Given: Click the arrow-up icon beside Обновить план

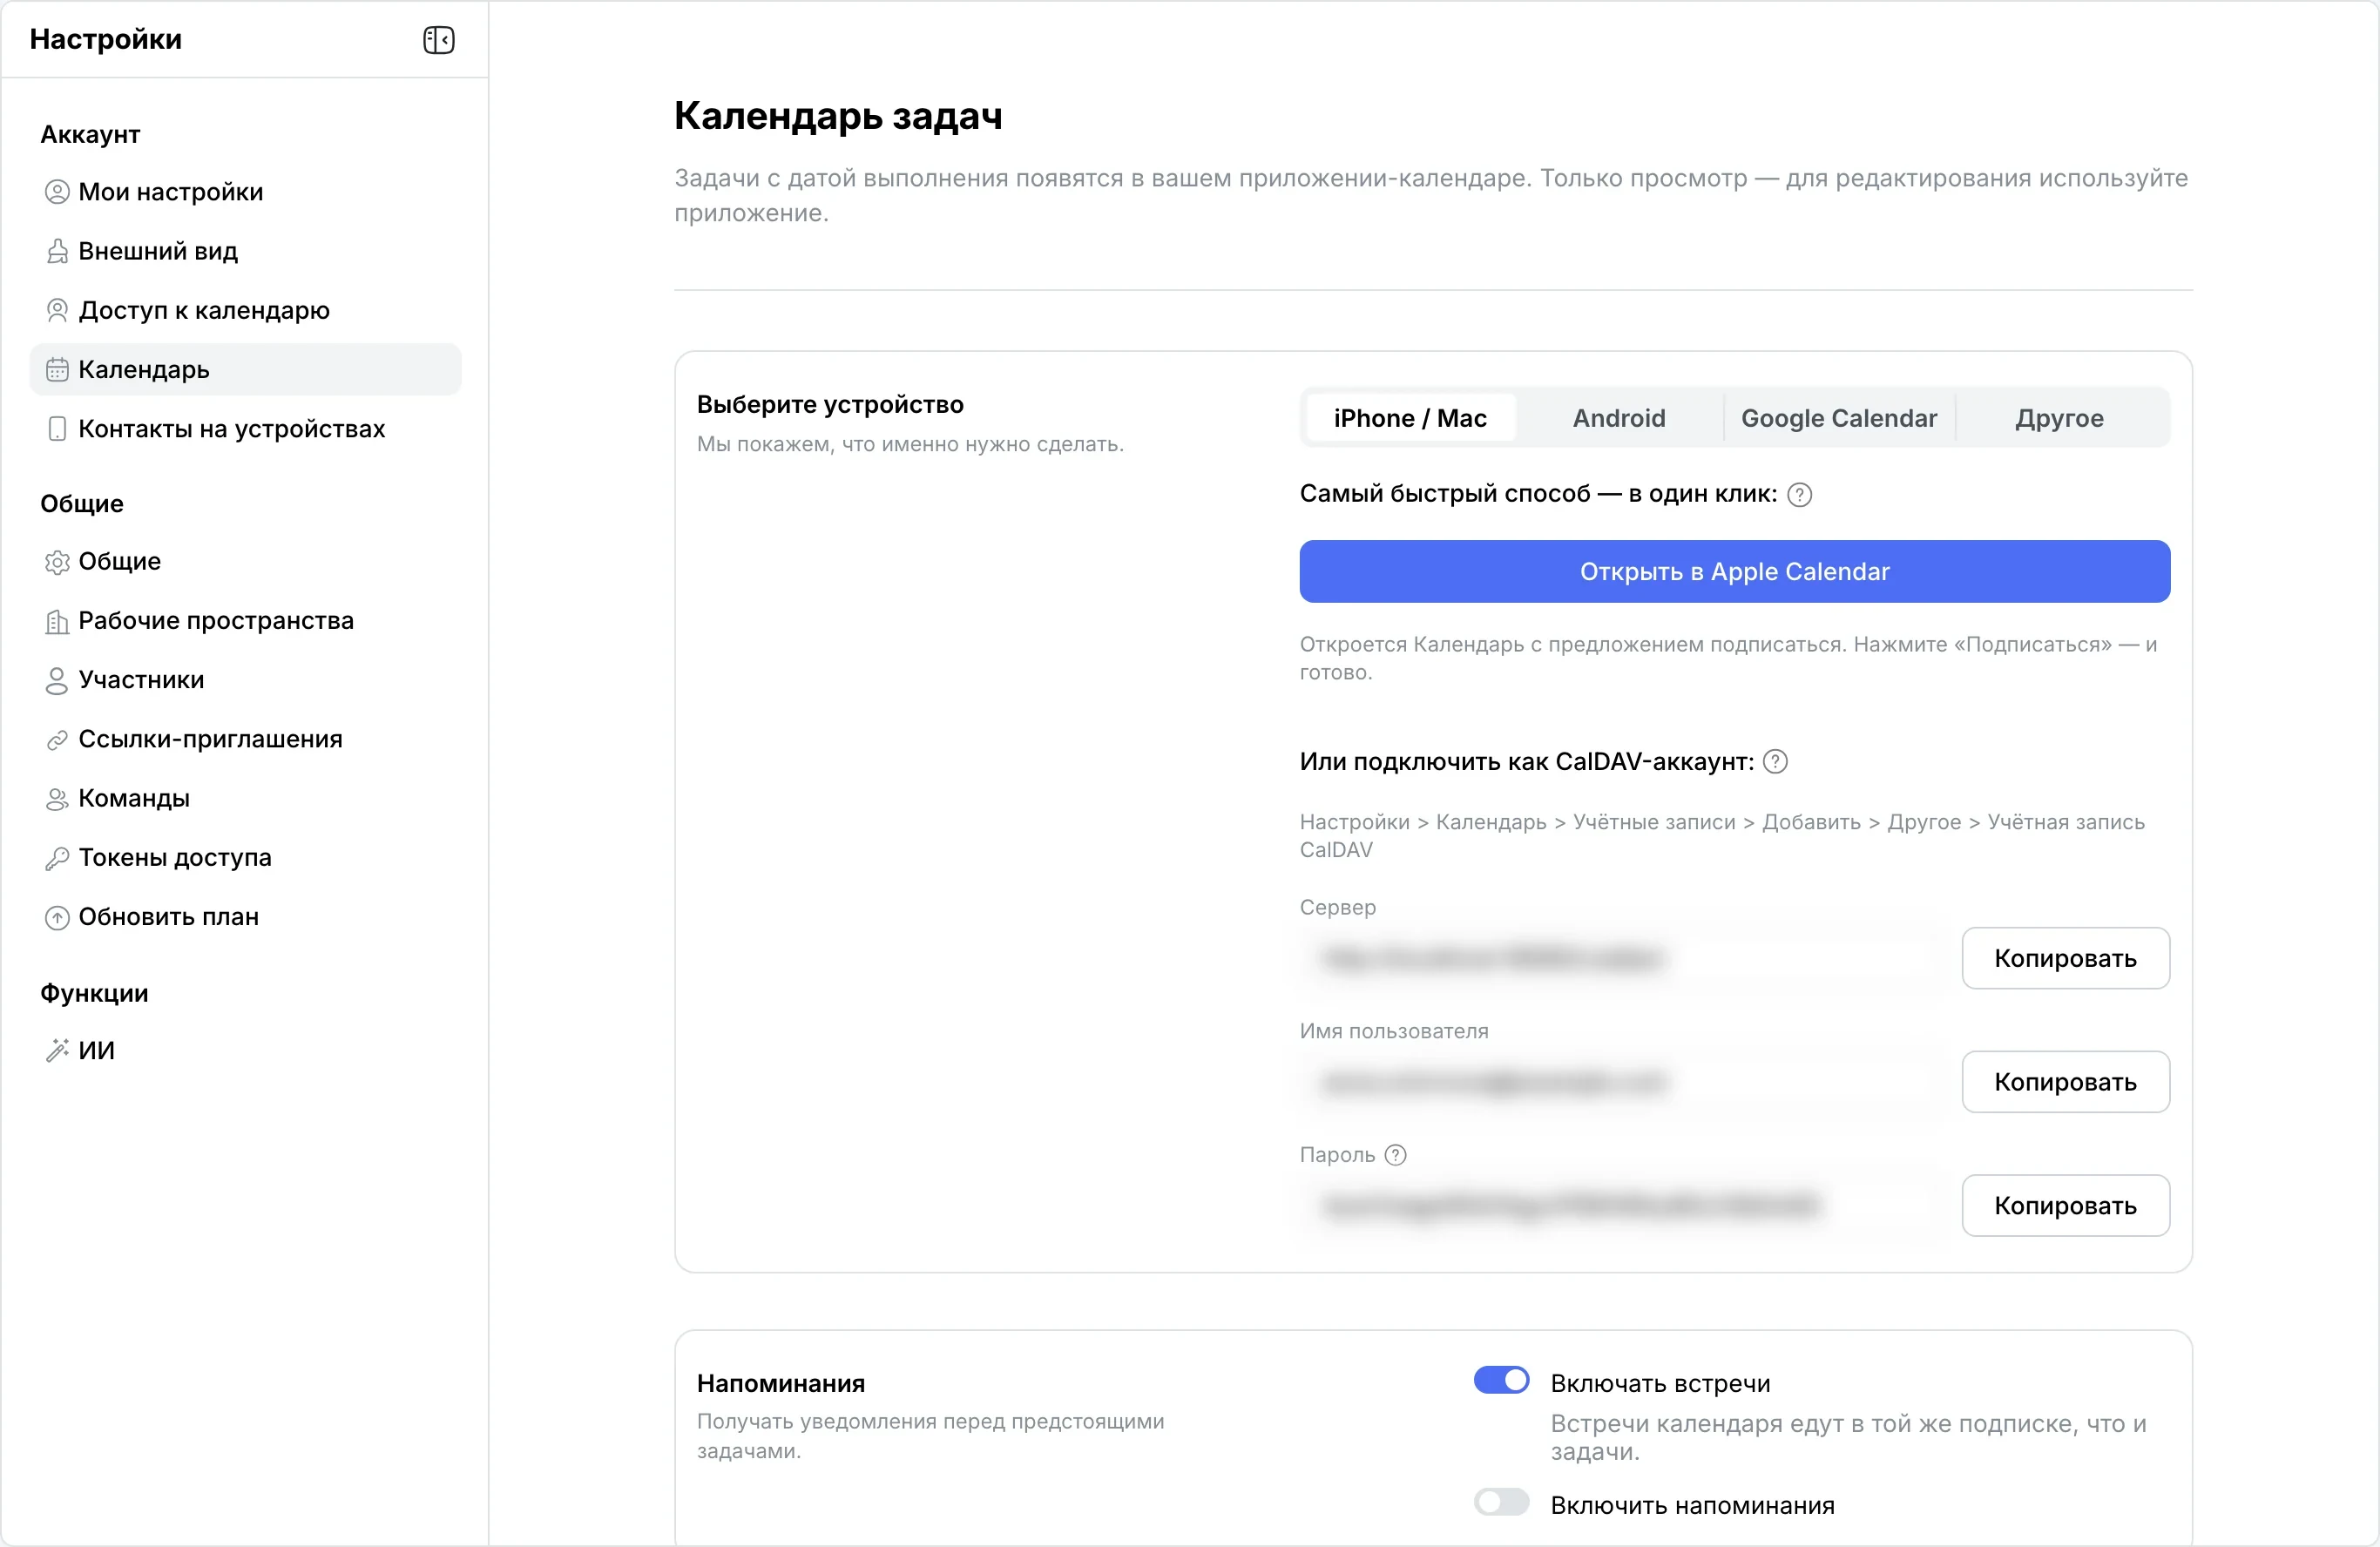Looking at the screenshot, I should click(57, 917).
